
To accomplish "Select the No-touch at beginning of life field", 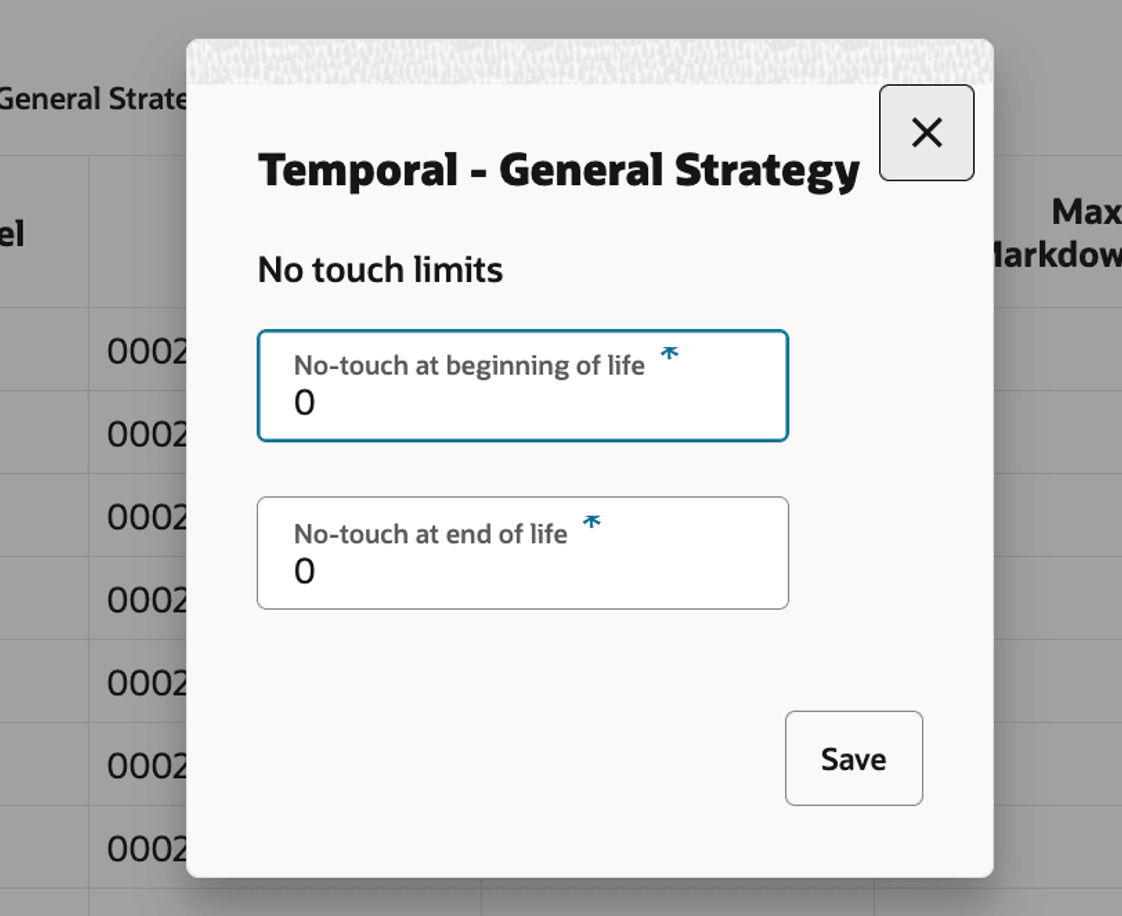I will point(522,385).
